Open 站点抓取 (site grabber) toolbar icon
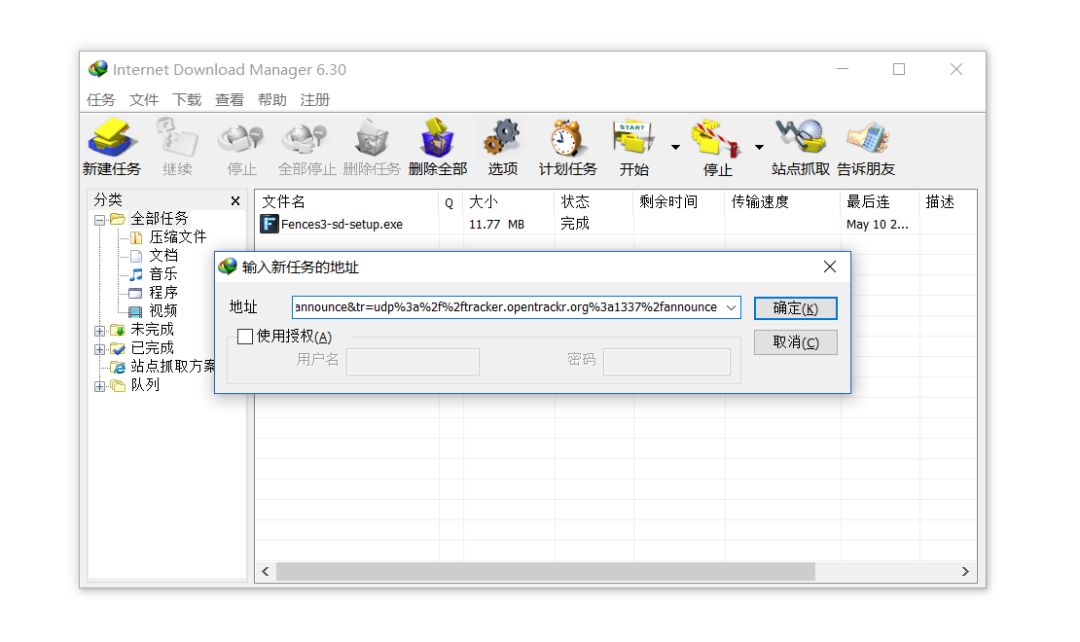Screen dimensions: 1080x642 [800, 138]
